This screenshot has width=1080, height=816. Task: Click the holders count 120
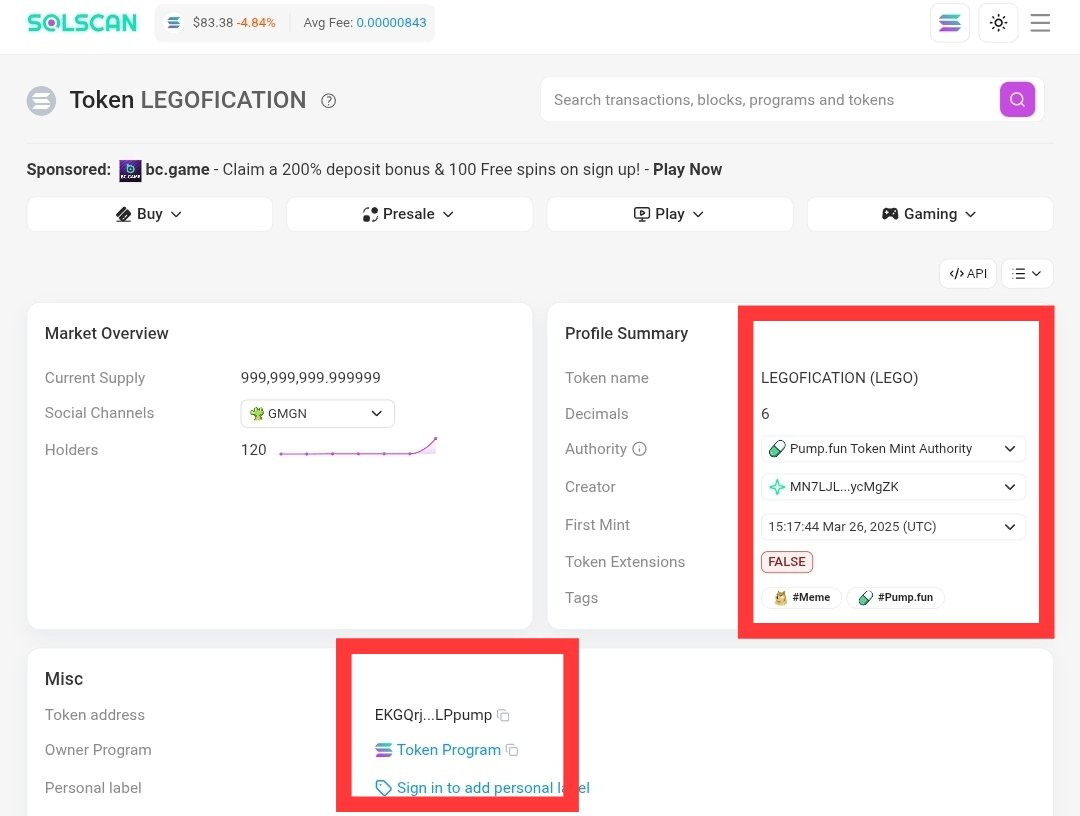[253, 450]
